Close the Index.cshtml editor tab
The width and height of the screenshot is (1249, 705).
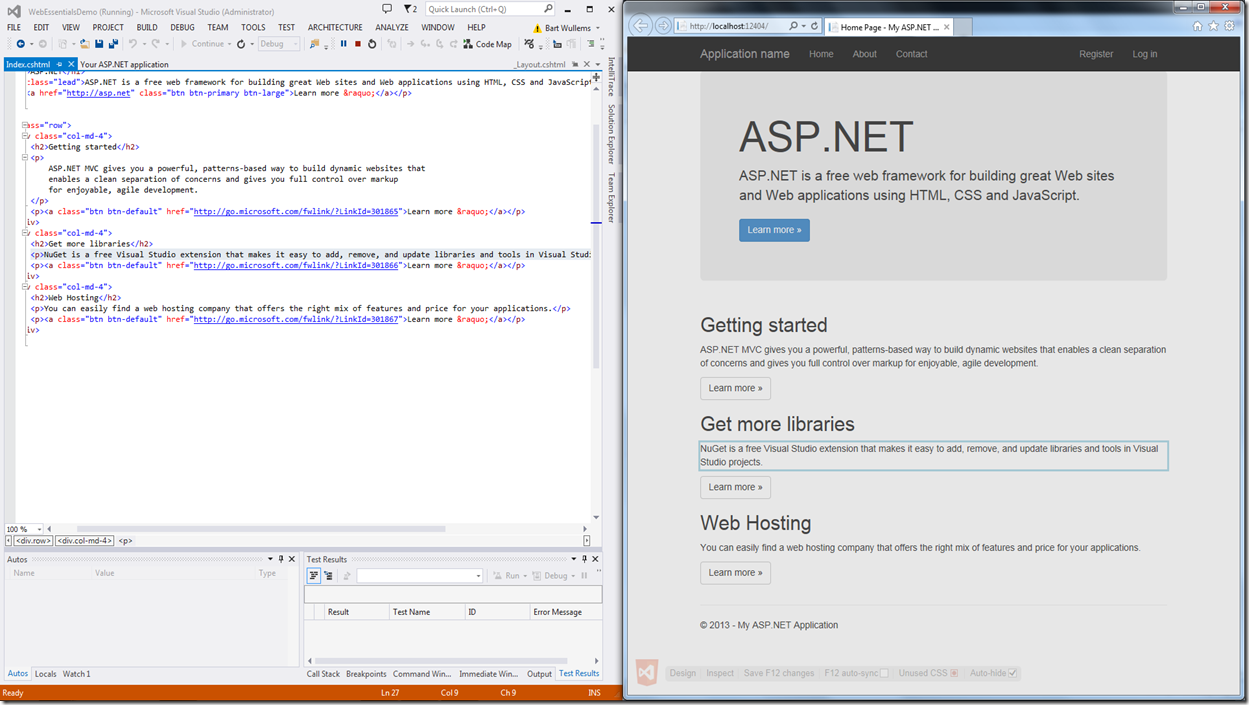tap(71, 64)
